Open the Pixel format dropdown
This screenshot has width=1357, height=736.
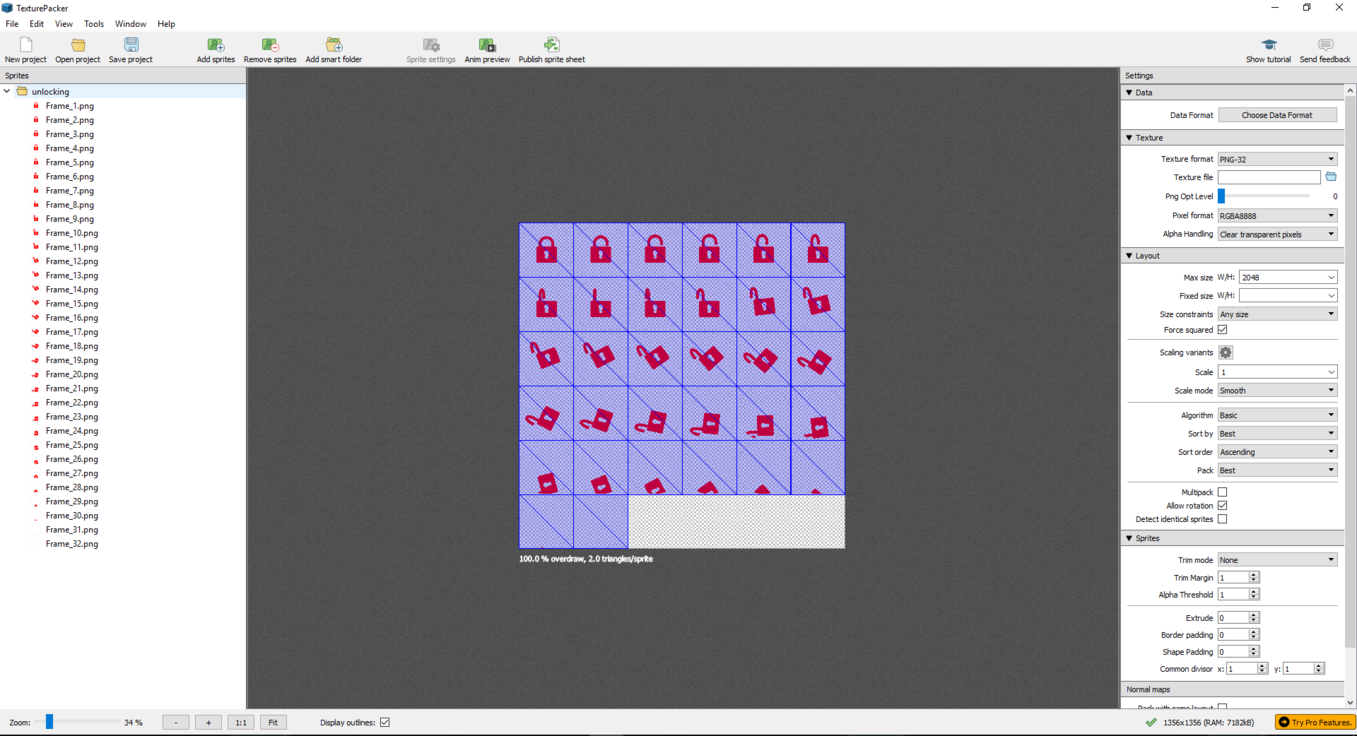coord(1277,216)
